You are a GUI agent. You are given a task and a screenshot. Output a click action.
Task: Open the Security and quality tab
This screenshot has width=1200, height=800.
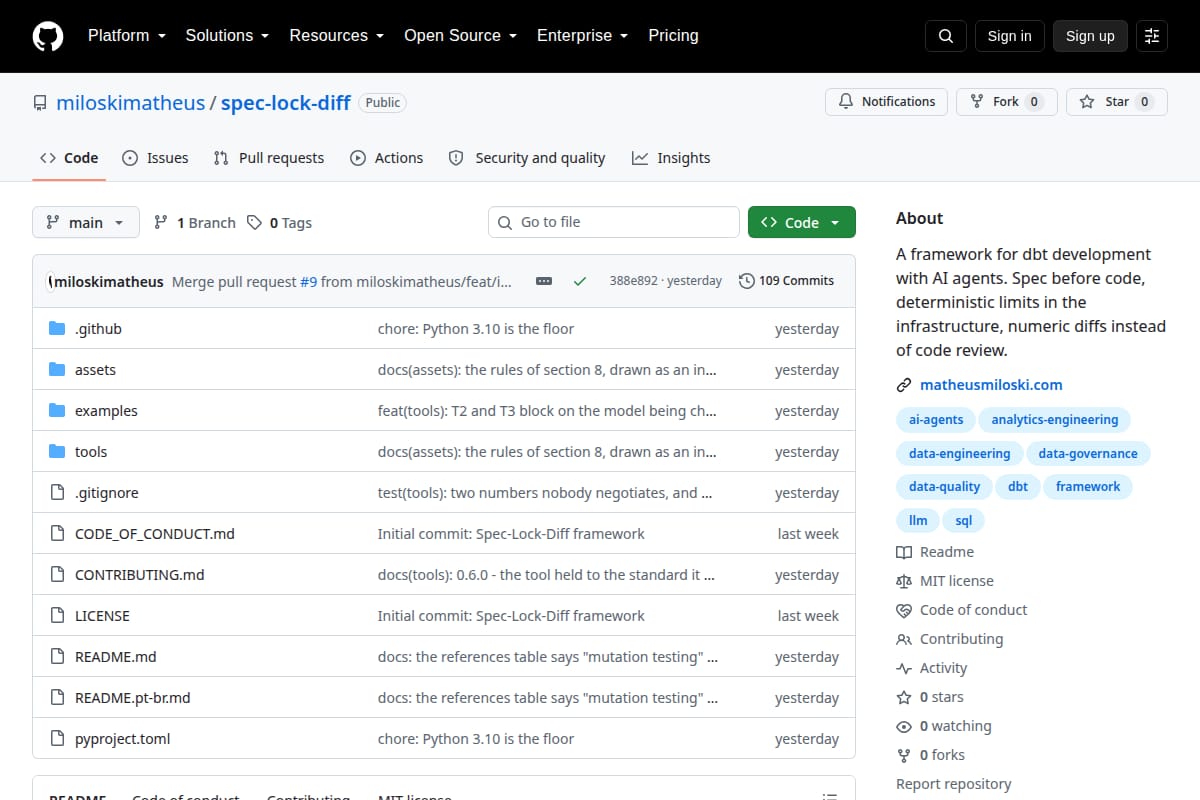coord(527,158)
